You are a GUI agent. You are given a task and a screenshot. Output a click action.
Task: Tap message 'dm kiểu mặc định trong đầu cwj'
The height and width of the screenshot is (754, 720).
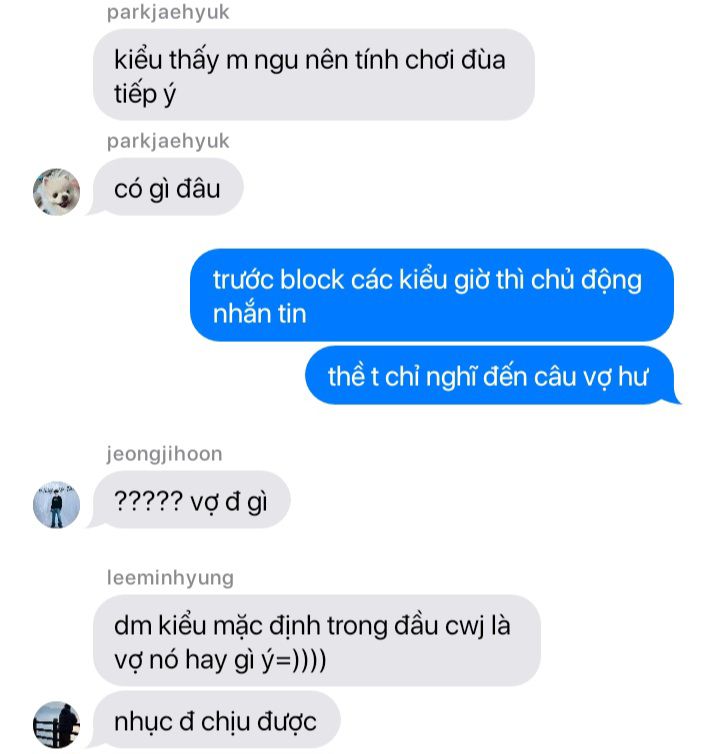pos(316,641)
